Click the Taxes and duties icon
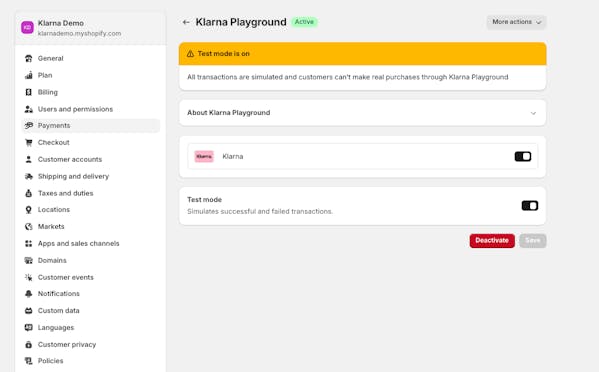This screenshot has height=372, width=599. pyautogui.click(x=29, y=193)
